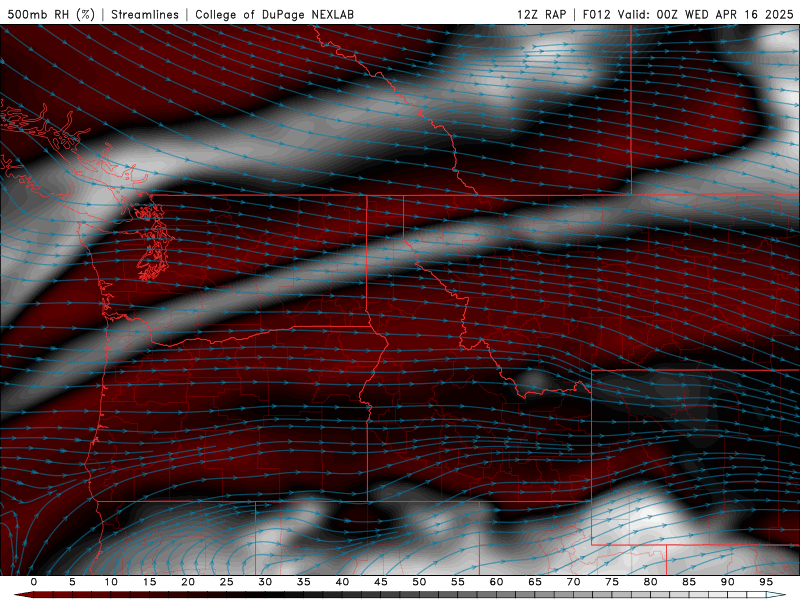
Task: Click the colorbar tick label "40"
Action: pyautogui.click(x=342, y=582)
